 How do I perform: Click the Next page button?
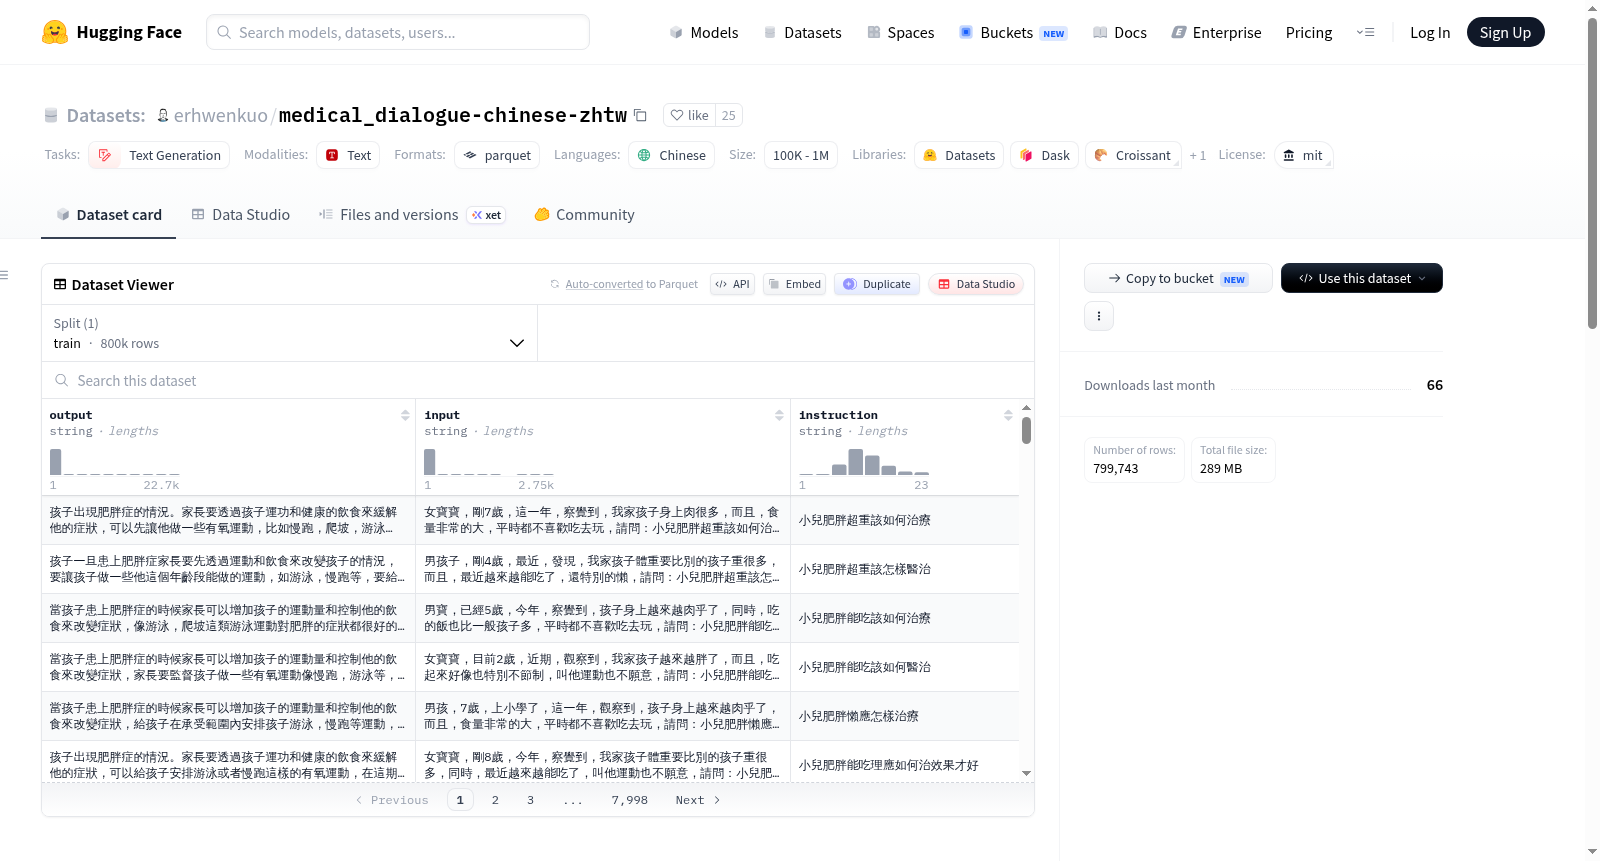tap(697, 800)
